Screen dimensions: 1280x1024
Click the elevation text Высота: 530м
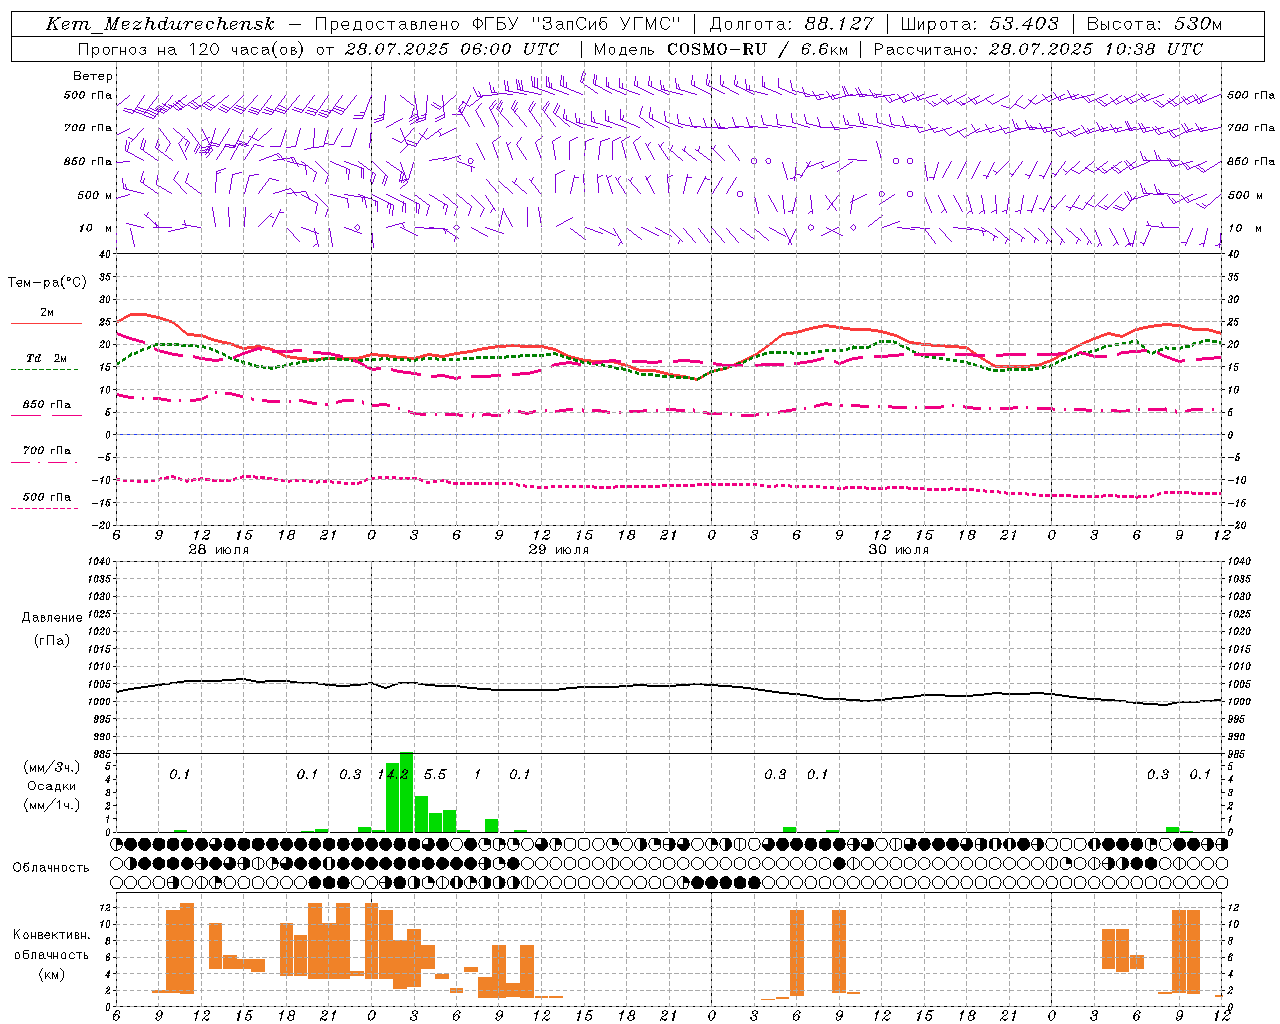[x=1154, y=24]
